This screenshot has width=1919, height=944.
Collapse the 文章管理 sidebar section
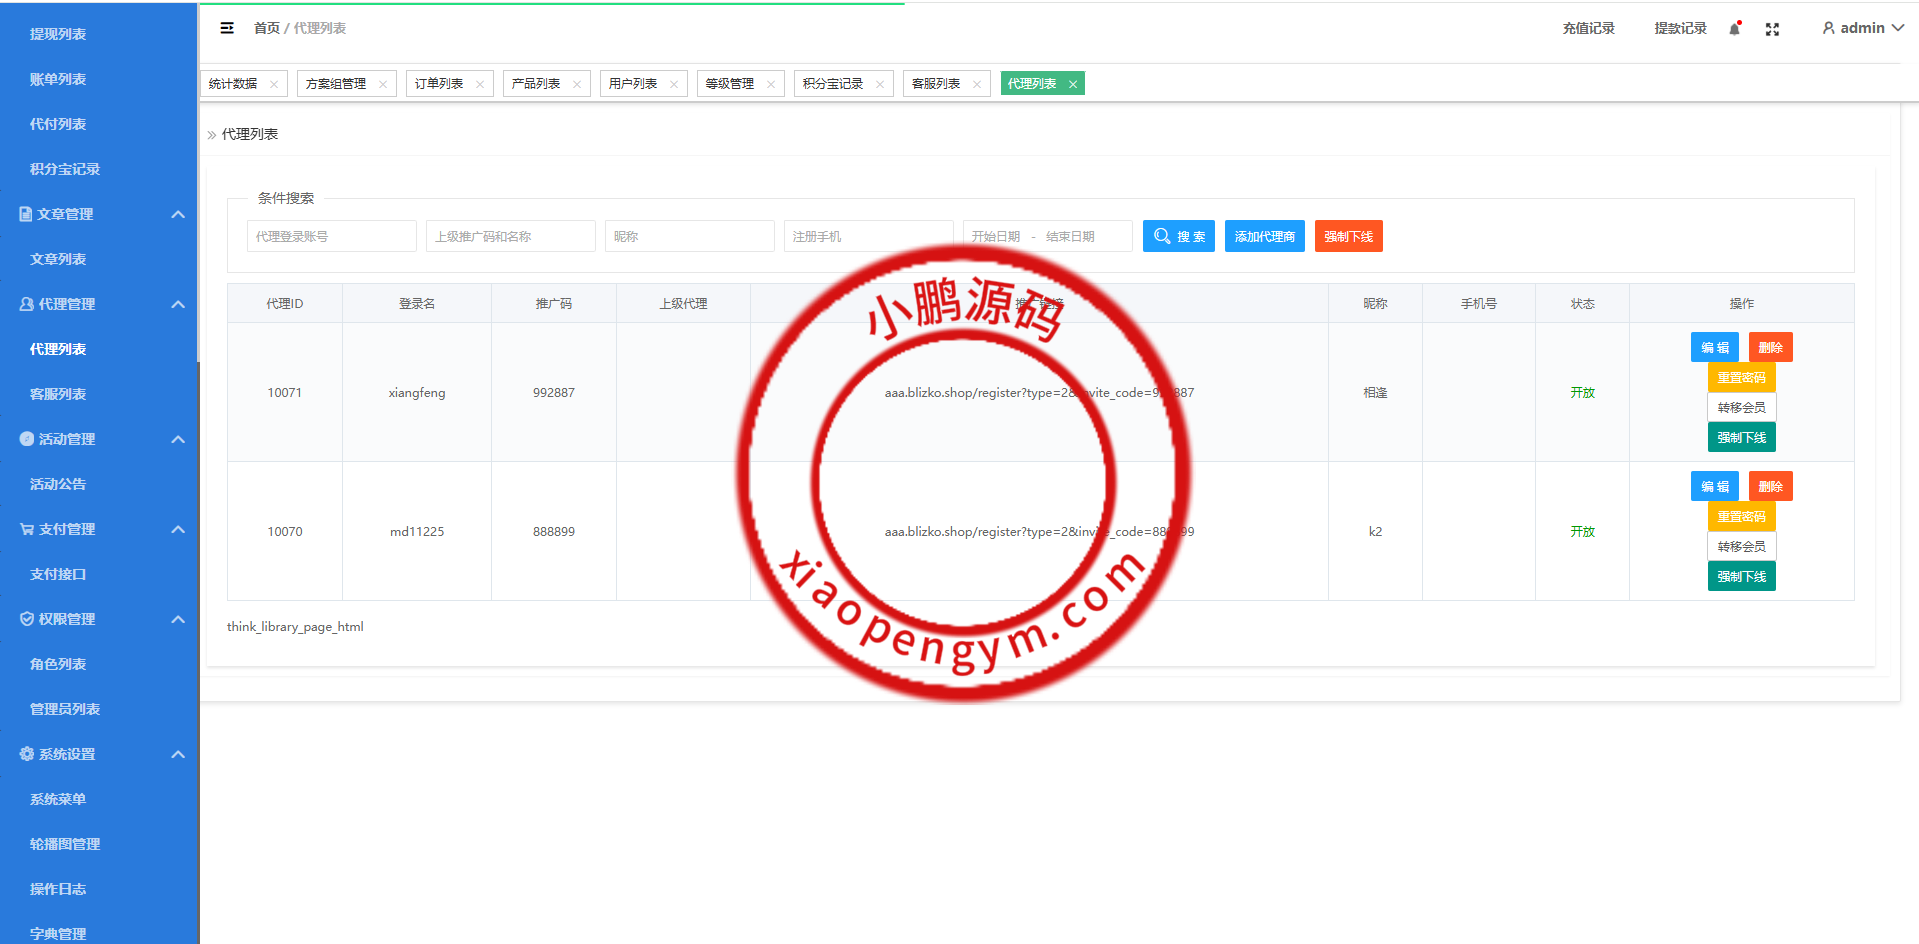pyautogui.click(x=178, y=214)
